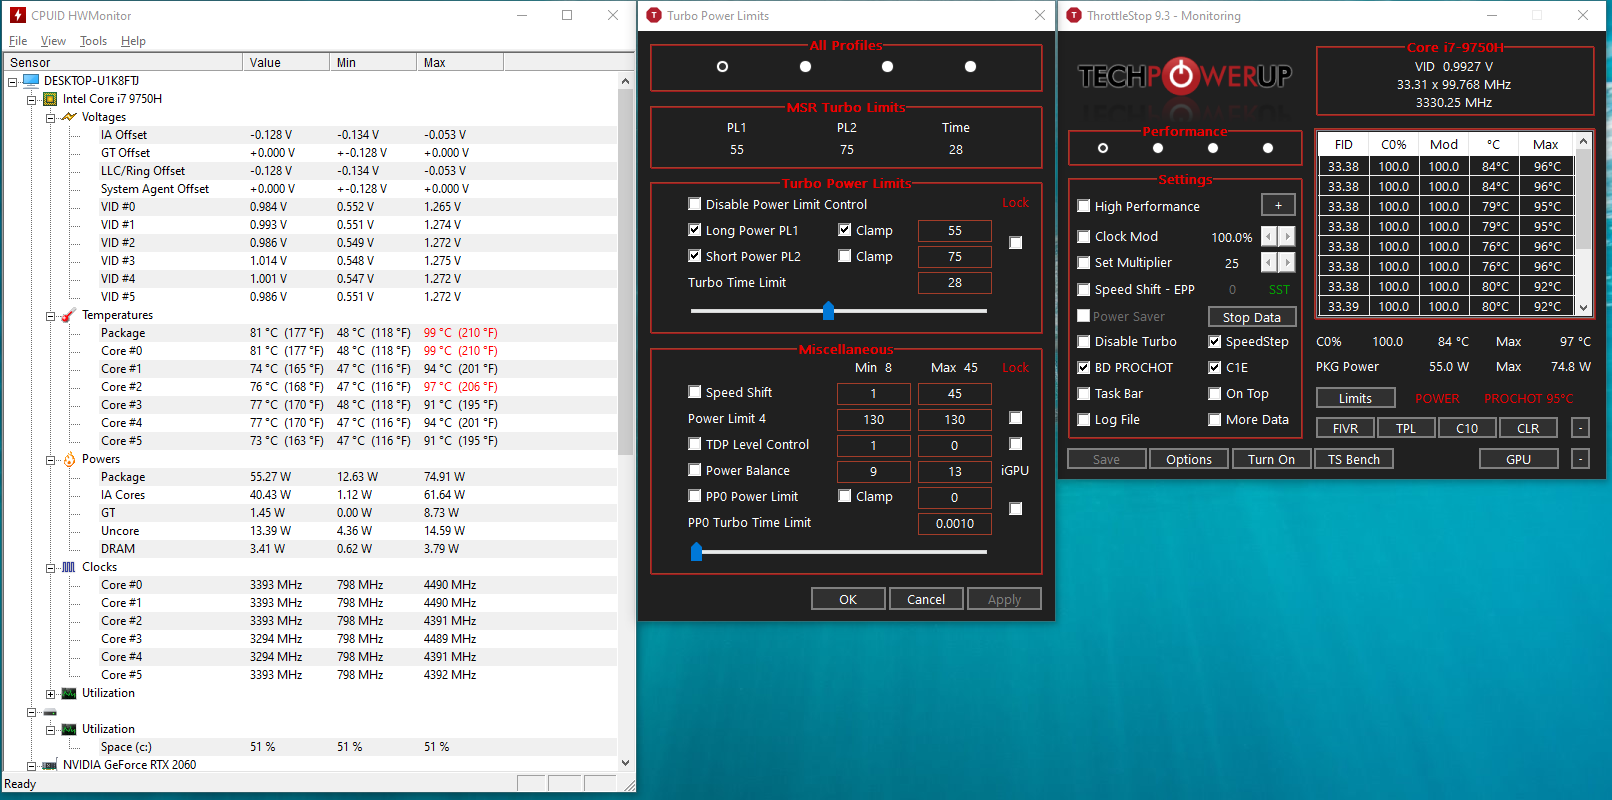Viewport: 1612px width, 800px height.
Task: Click the TS Bench button
Action: (1354, 459)
